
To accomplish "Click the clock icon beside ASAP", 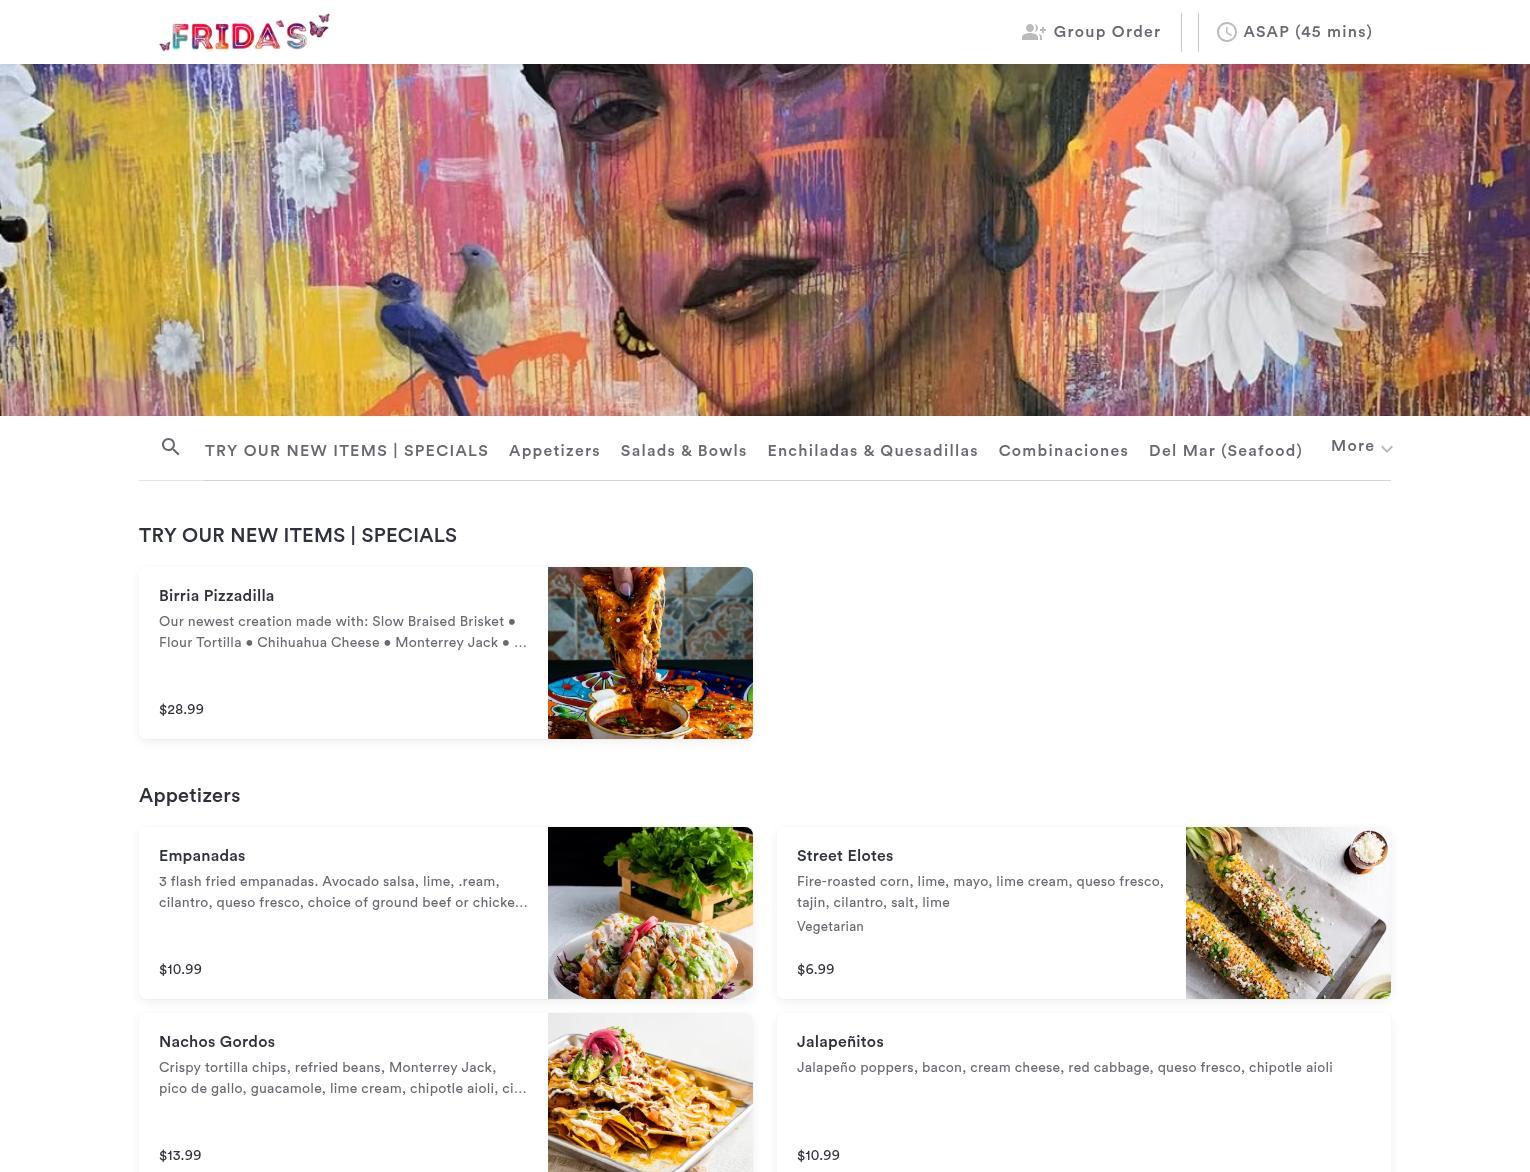I will coord(1226,32).
